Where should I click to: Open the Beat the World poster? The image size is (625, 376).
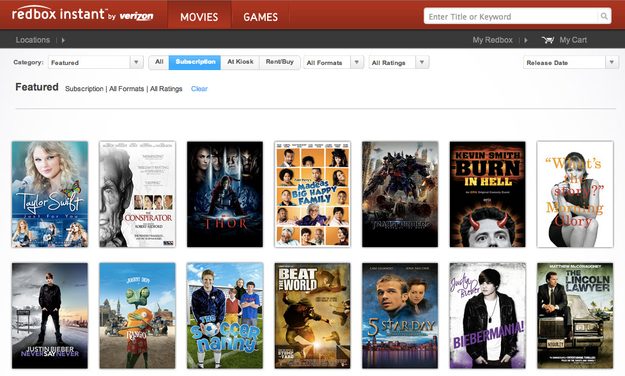pyautogui.click(x=312, y=315)
